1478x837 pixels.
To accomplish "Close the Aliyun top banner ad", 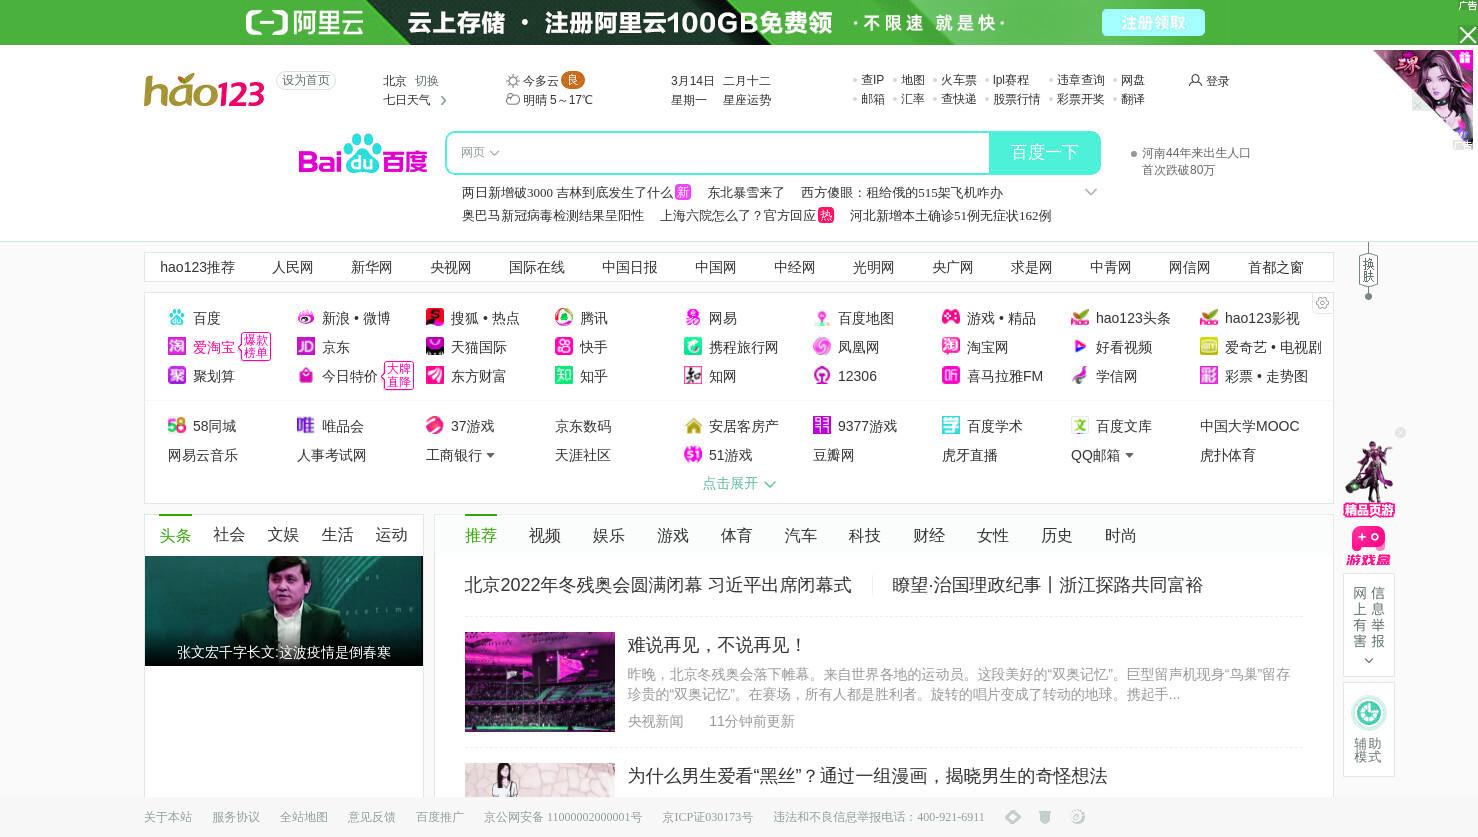I will click(1467, 35).
